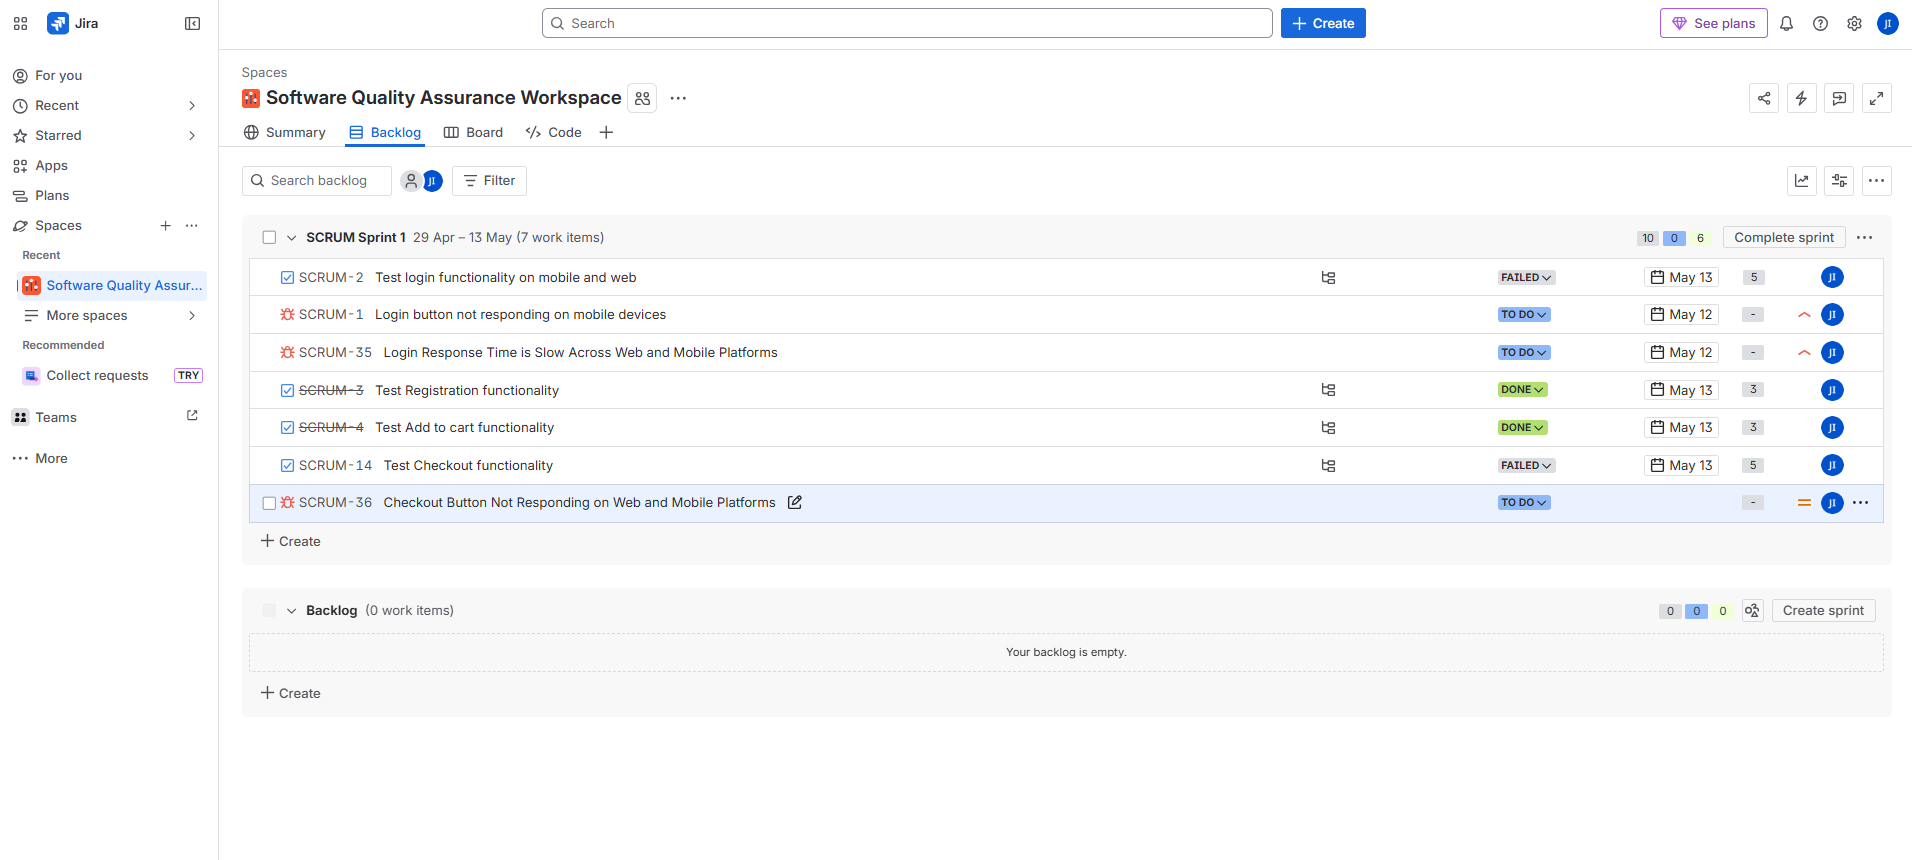
Task: Click See plans button
Action: [1713, 23]
